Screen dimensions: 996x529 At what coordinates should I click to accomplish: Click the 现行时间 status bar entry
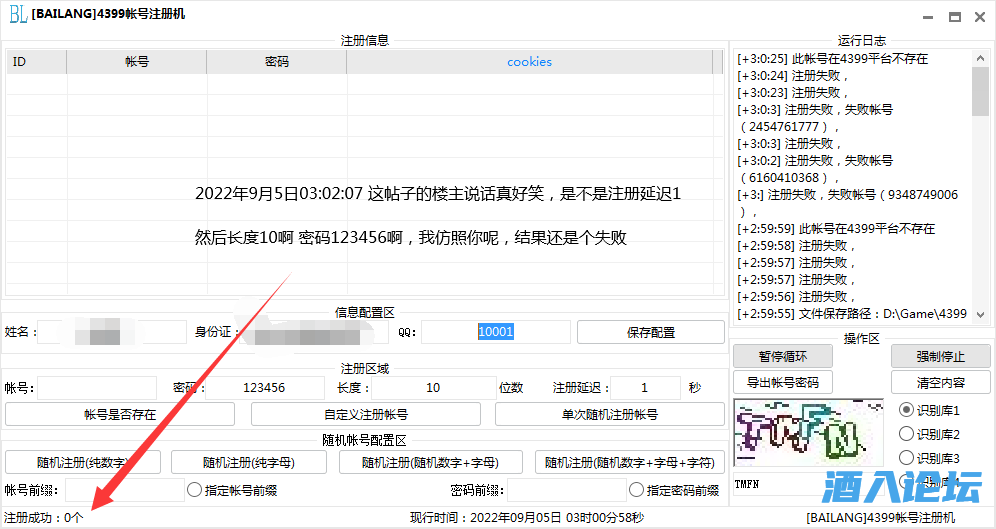(x=527, y=518)
